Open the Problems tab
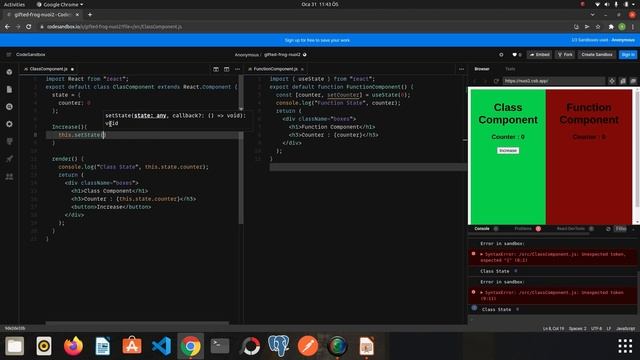This screenshot has height=360, width=640. tap(523, 229)
